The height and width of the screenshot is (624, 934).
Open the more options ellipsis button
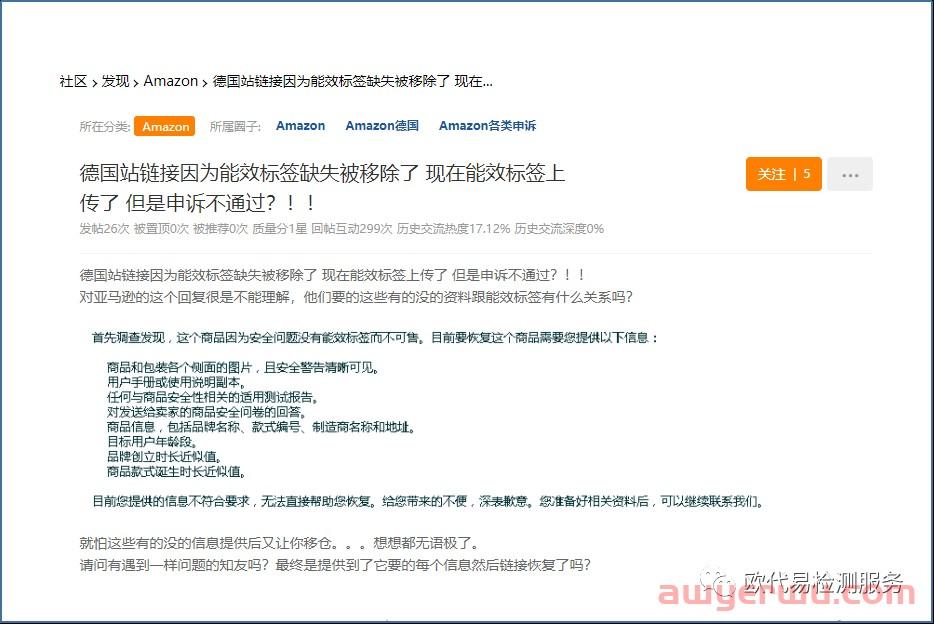point(849,174)
